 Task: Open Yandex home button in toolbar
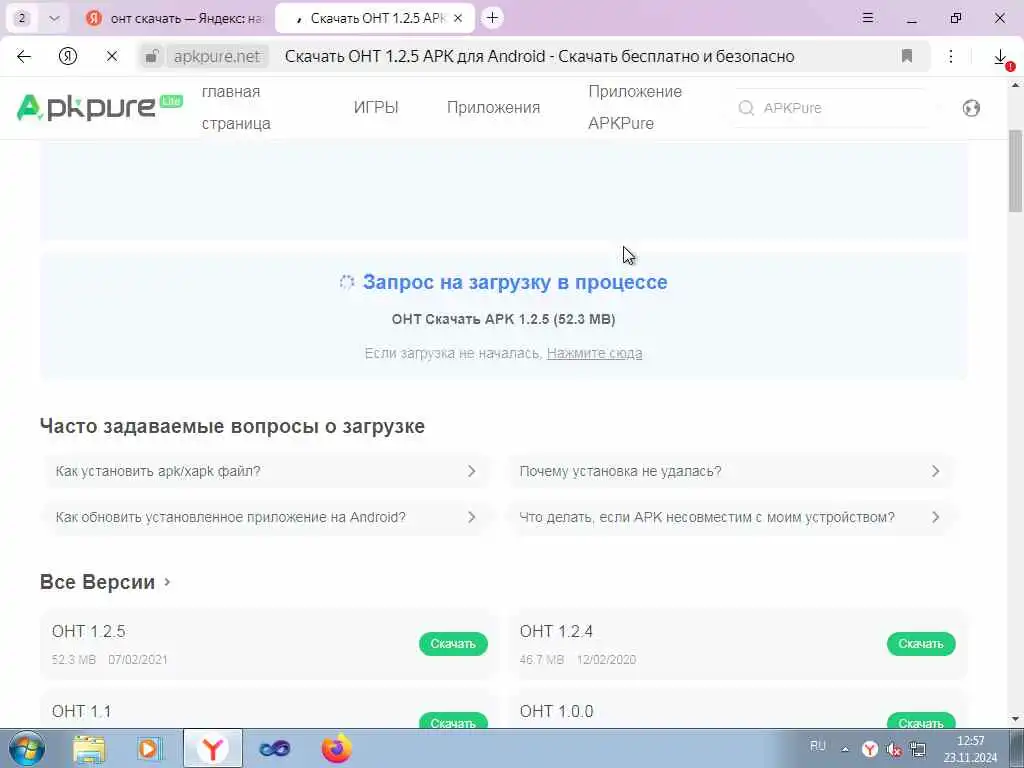[x=68, y=57]
